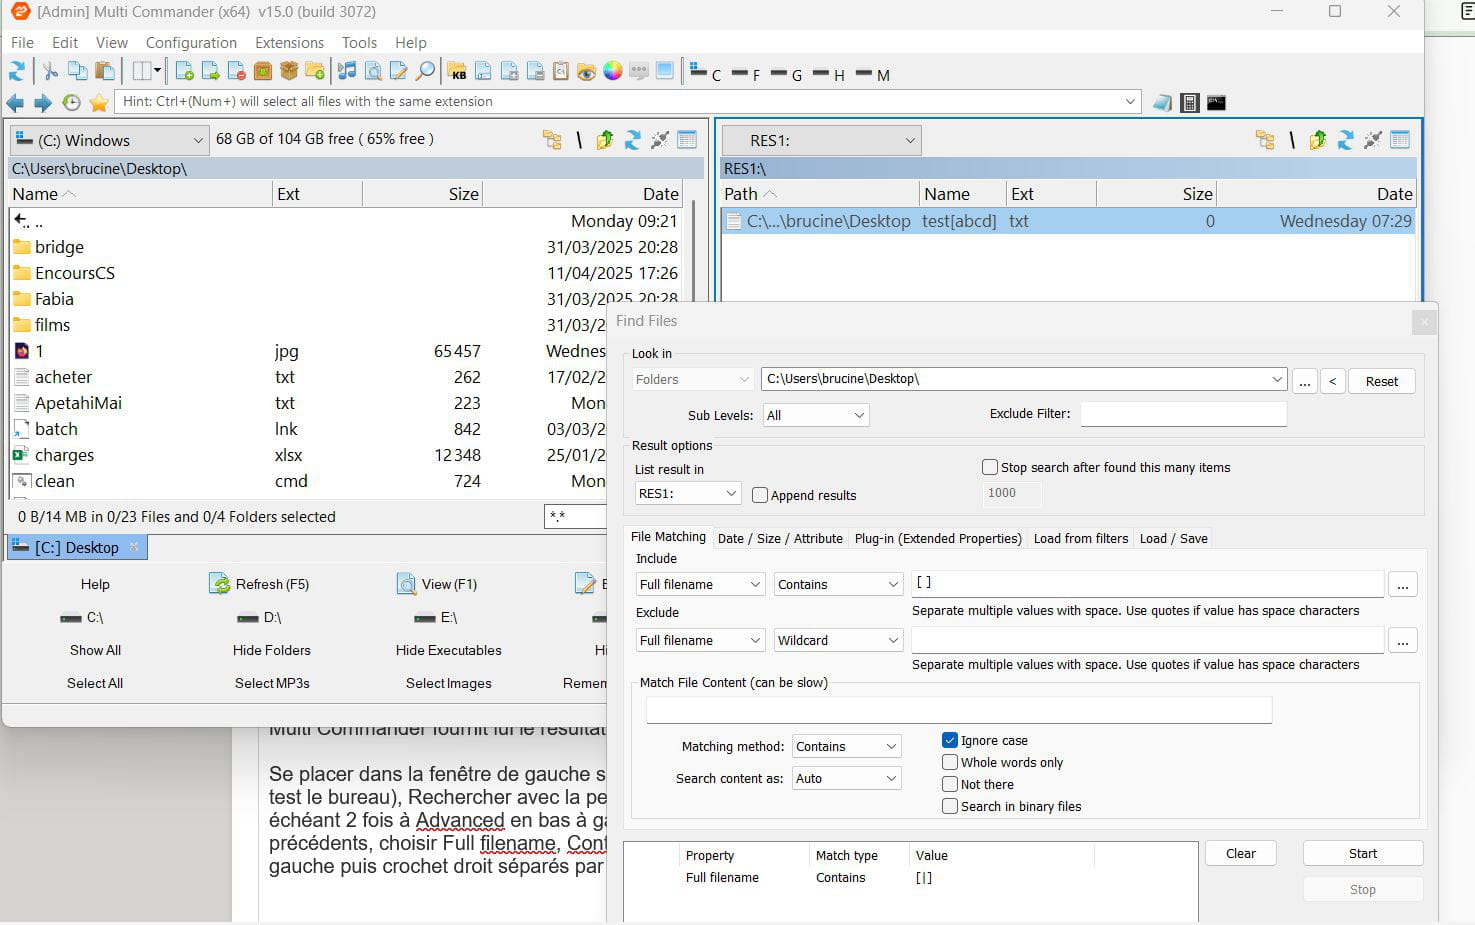
Task: Go to the parent folder in the left panel
Action: [605, 140]
